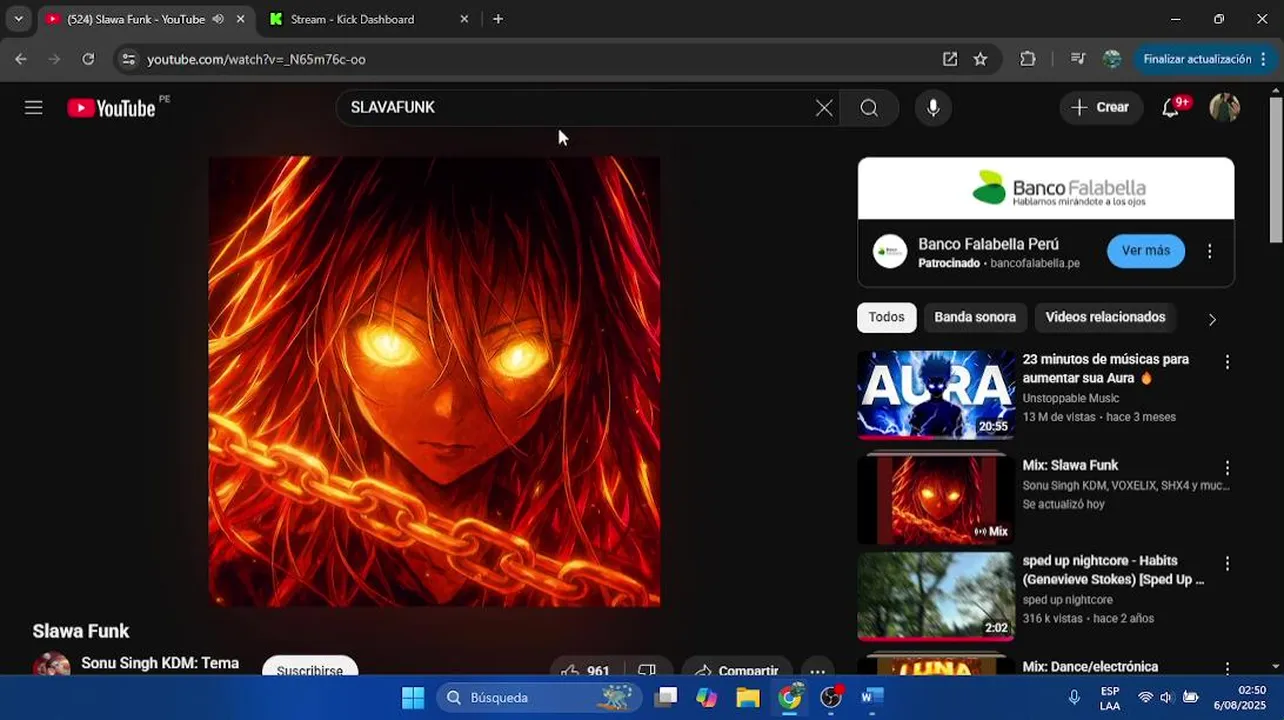
Task: Open the Chrome profile avatar
Action: (x=1112, y=59)
